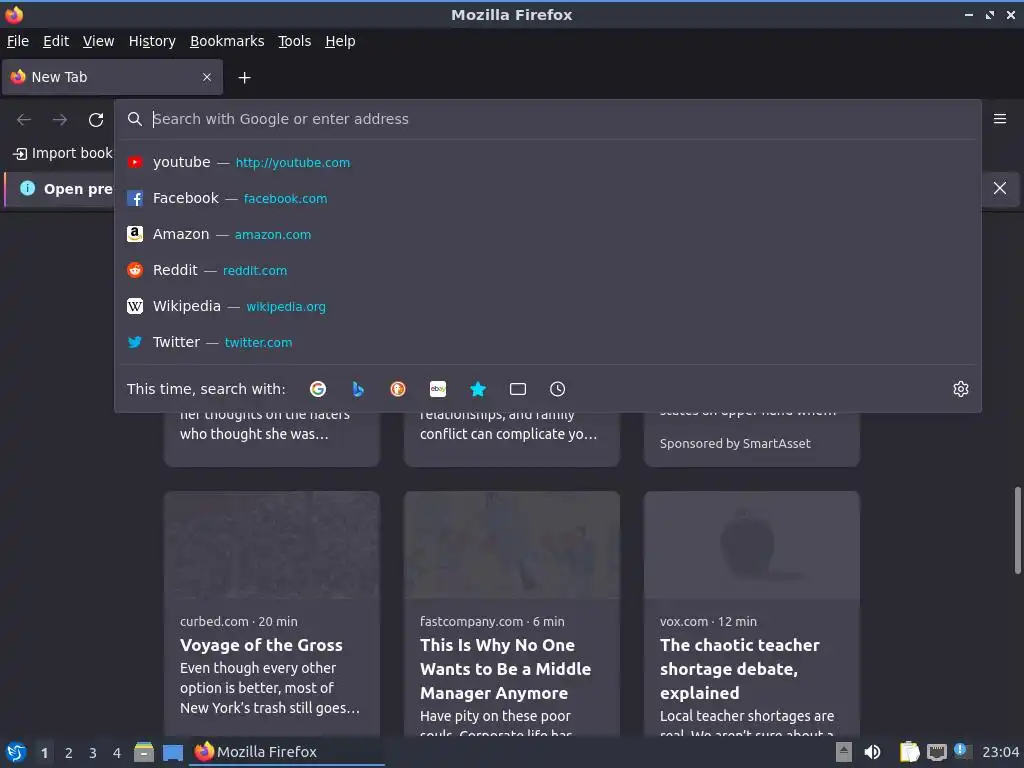
Task: Select the Bing search shortcut icon
Action: (358, 389)
